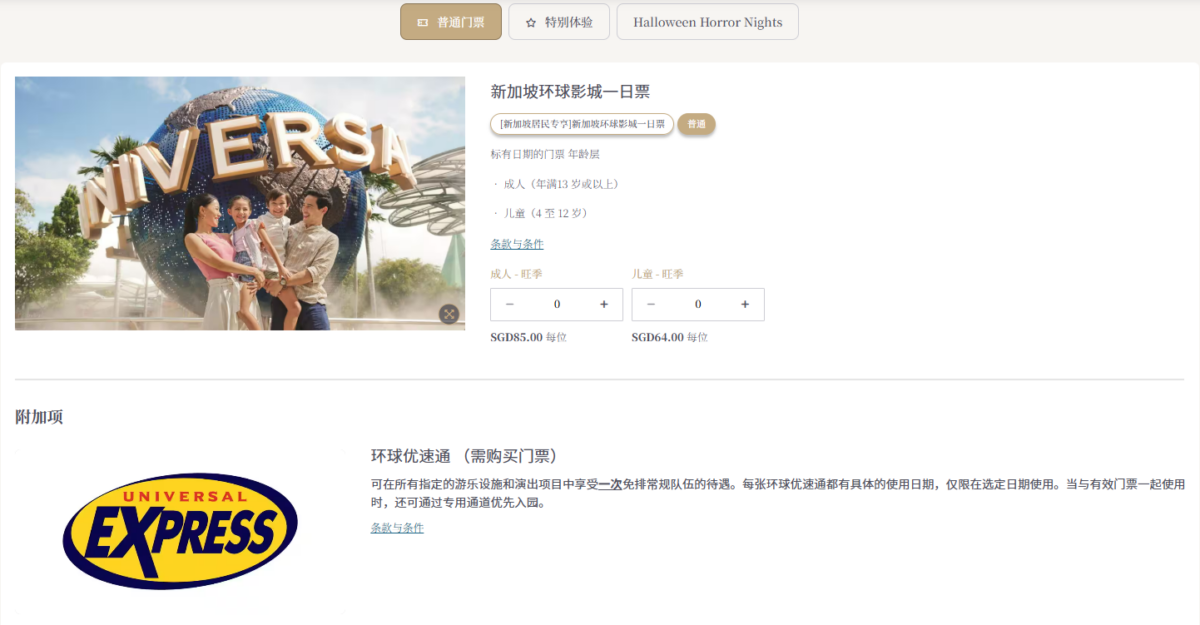Focus the adult ticket quantity field
This screenshot has height=625, width=1200.
point(557,304)
